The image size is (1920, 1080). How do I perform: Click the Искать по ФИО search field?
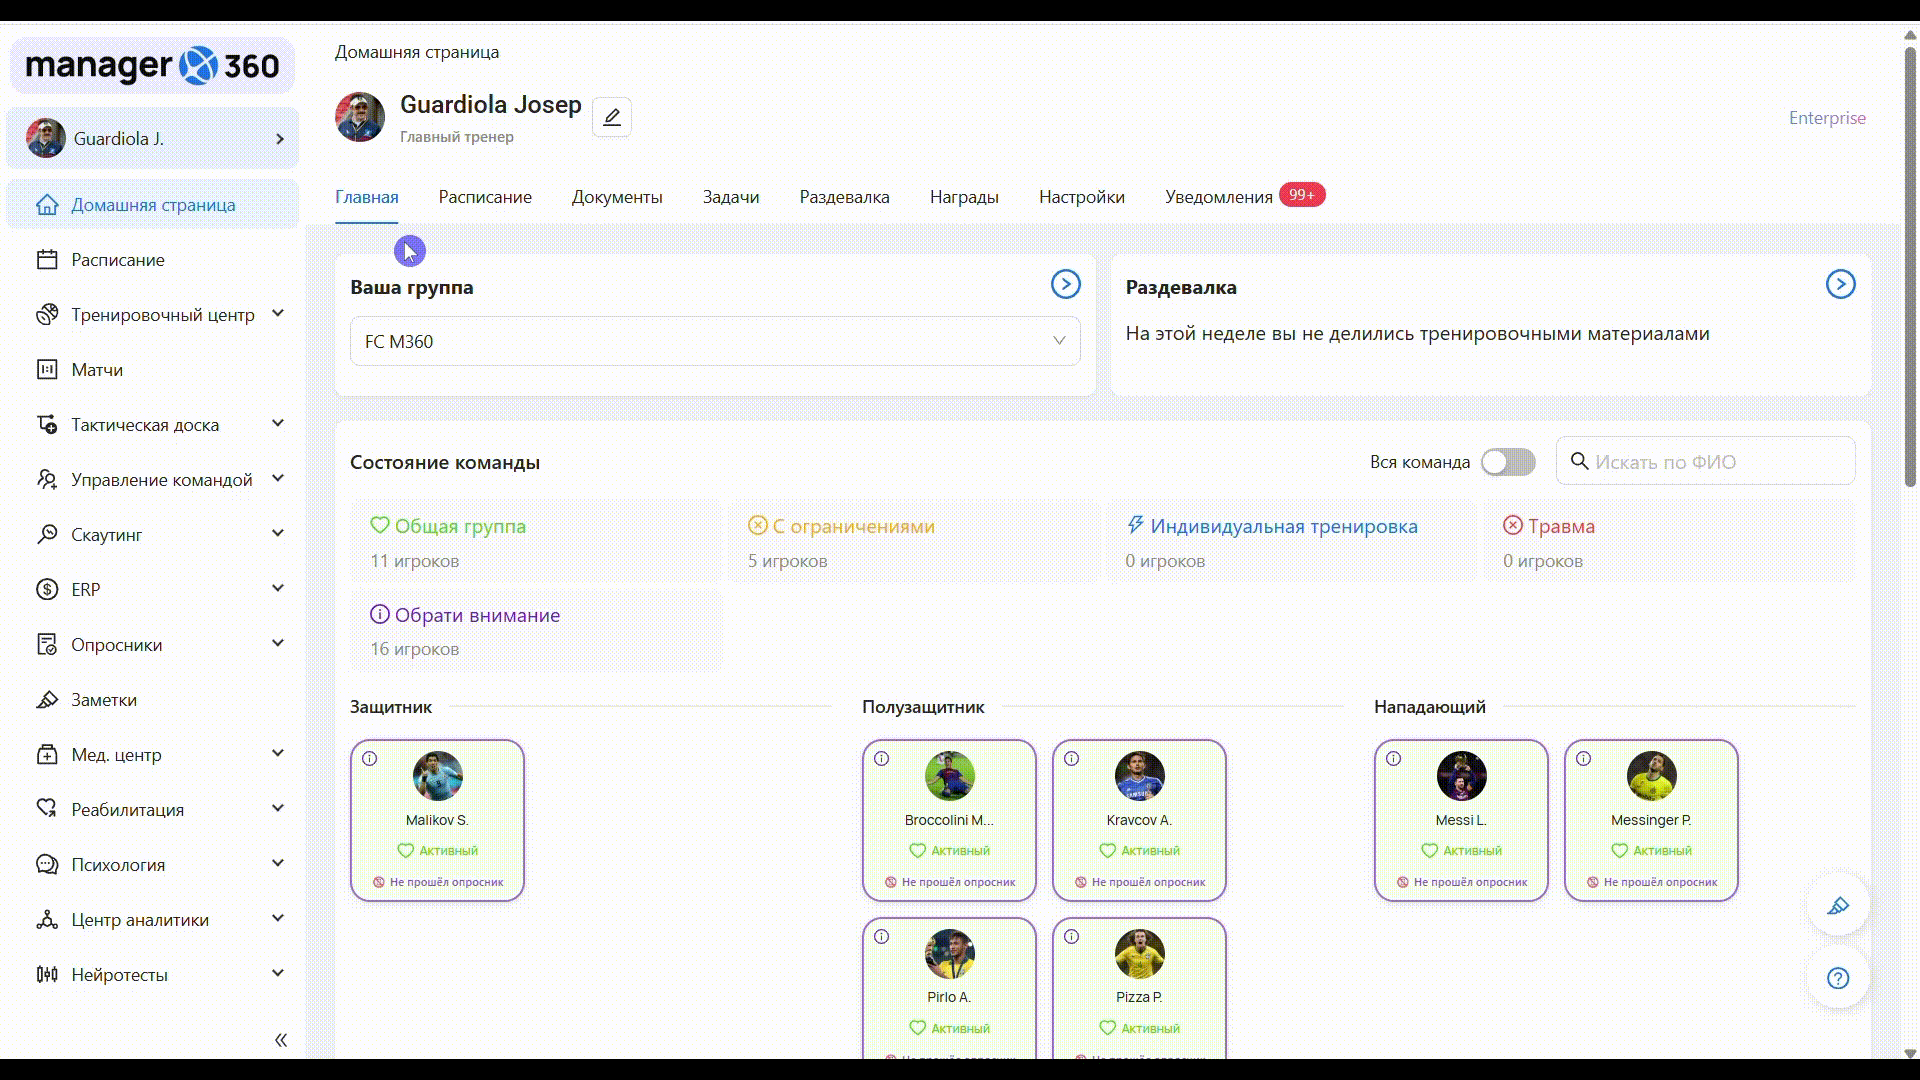[x=1718, y=462]
